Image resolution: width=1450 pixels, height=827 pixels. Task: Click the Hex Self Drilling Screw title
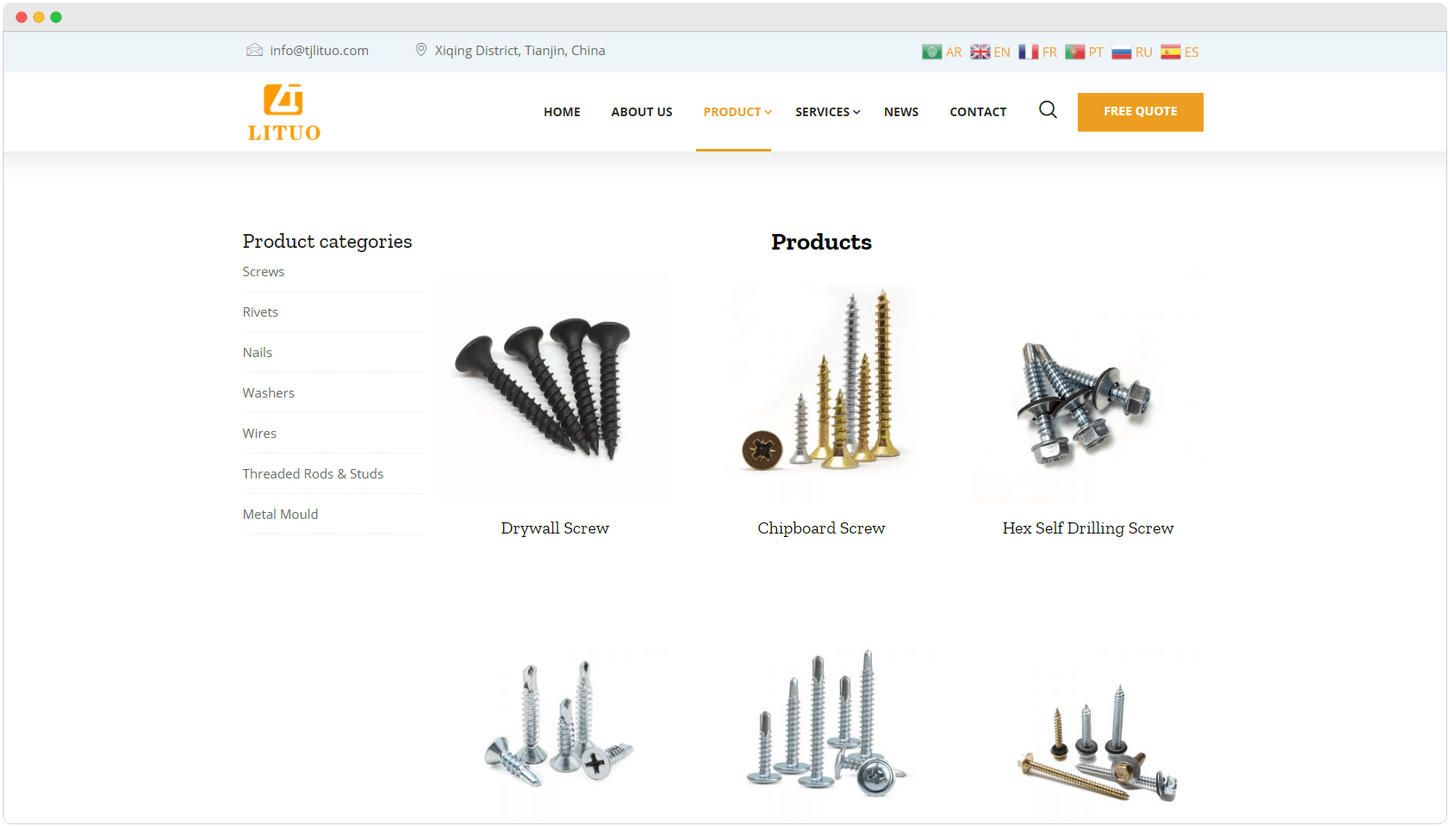click(x=1088, y=528)
